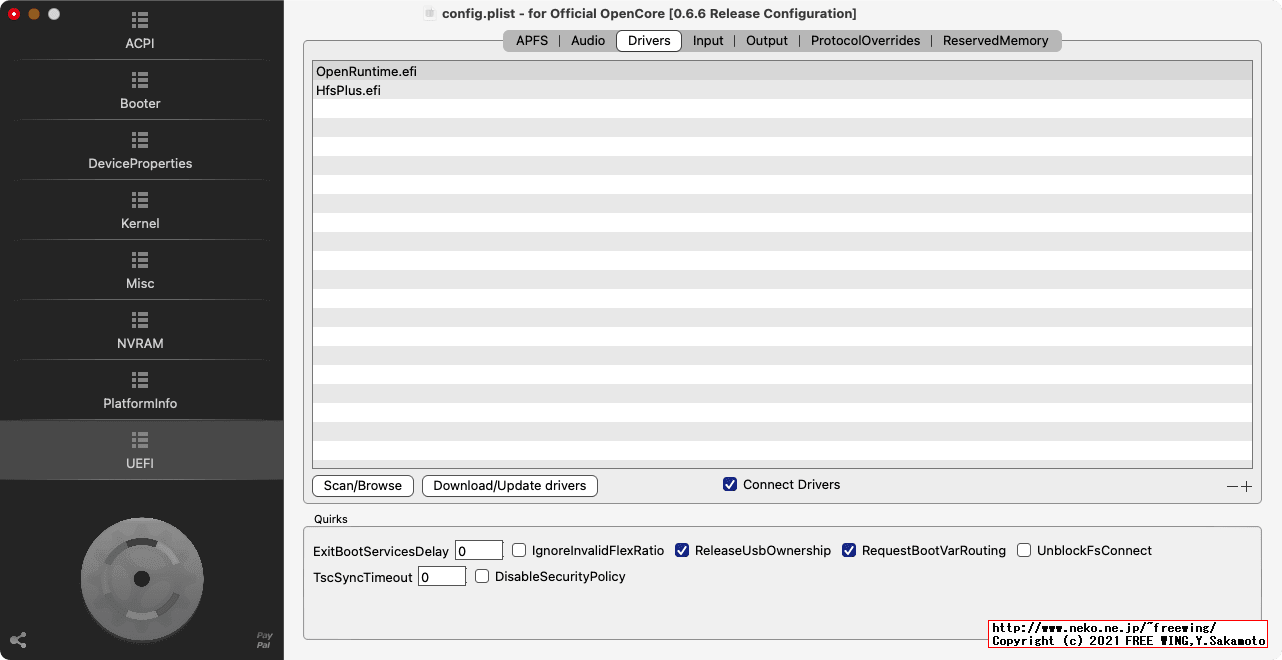Enable IgnoreInvalidFlexRatio quirk

tap(518, 550)
